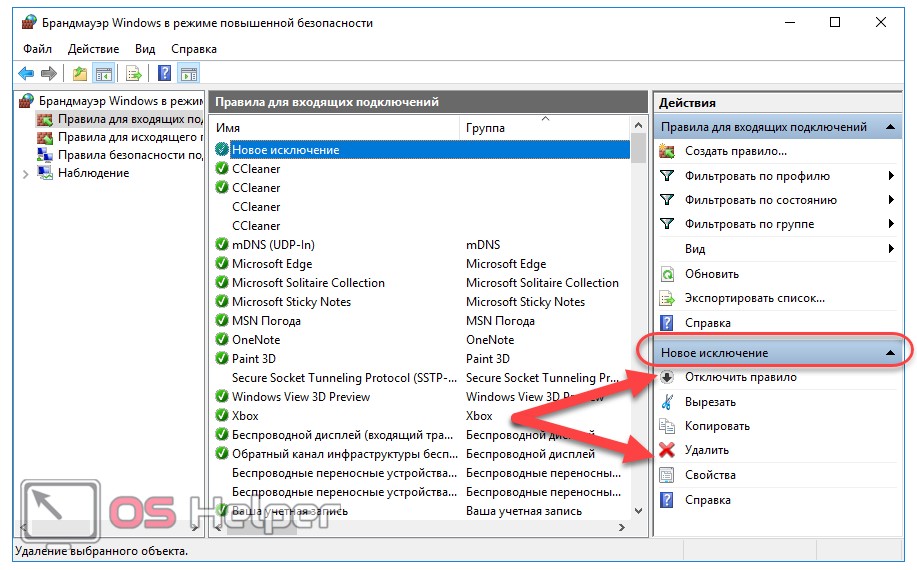Open the Вид menu in menu bar

tap(145, 48)
